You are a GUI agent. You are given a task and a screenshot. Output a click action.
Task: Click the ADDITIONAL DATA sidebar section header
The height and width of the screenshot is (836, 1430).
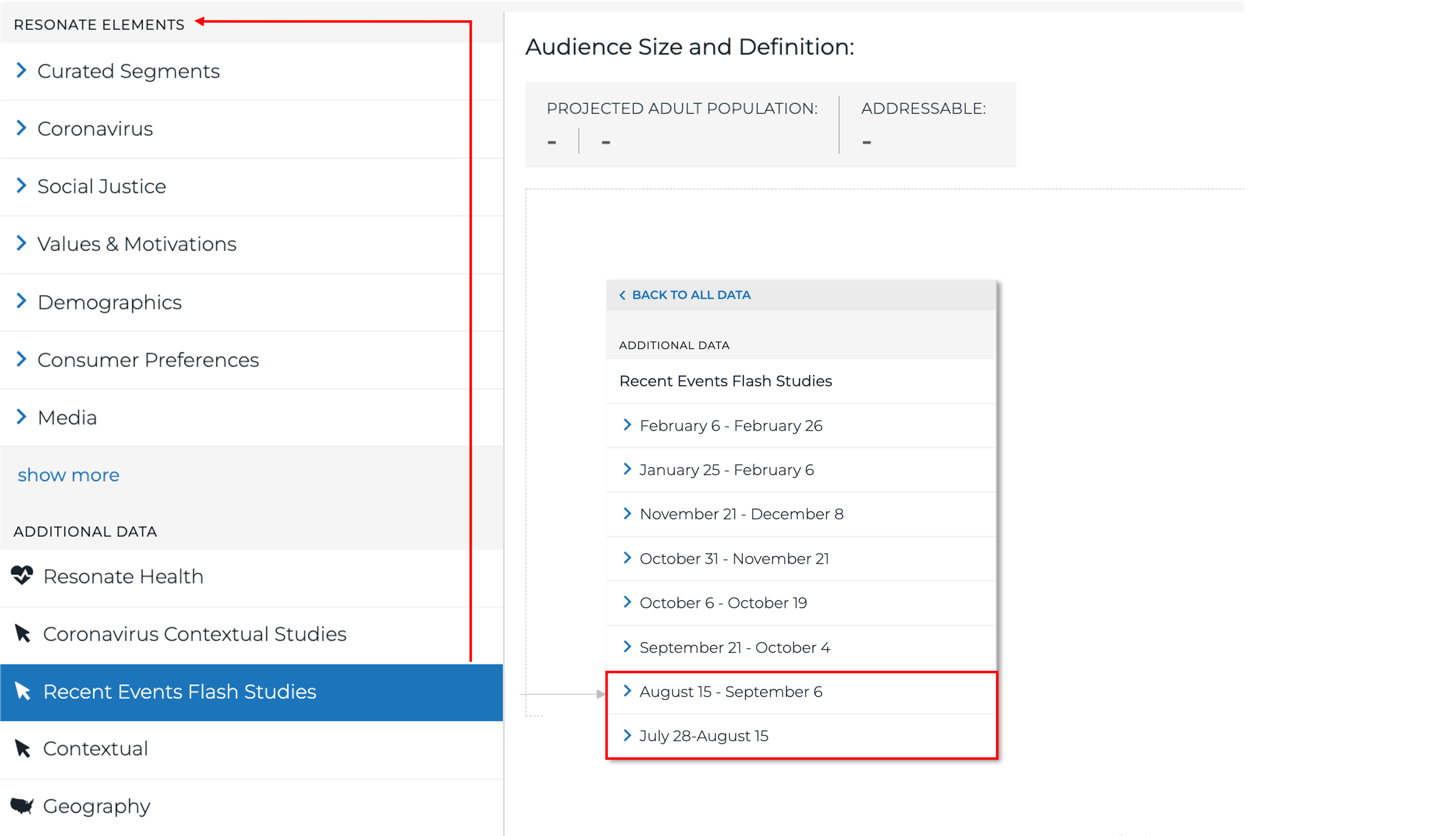pos(85,531)
